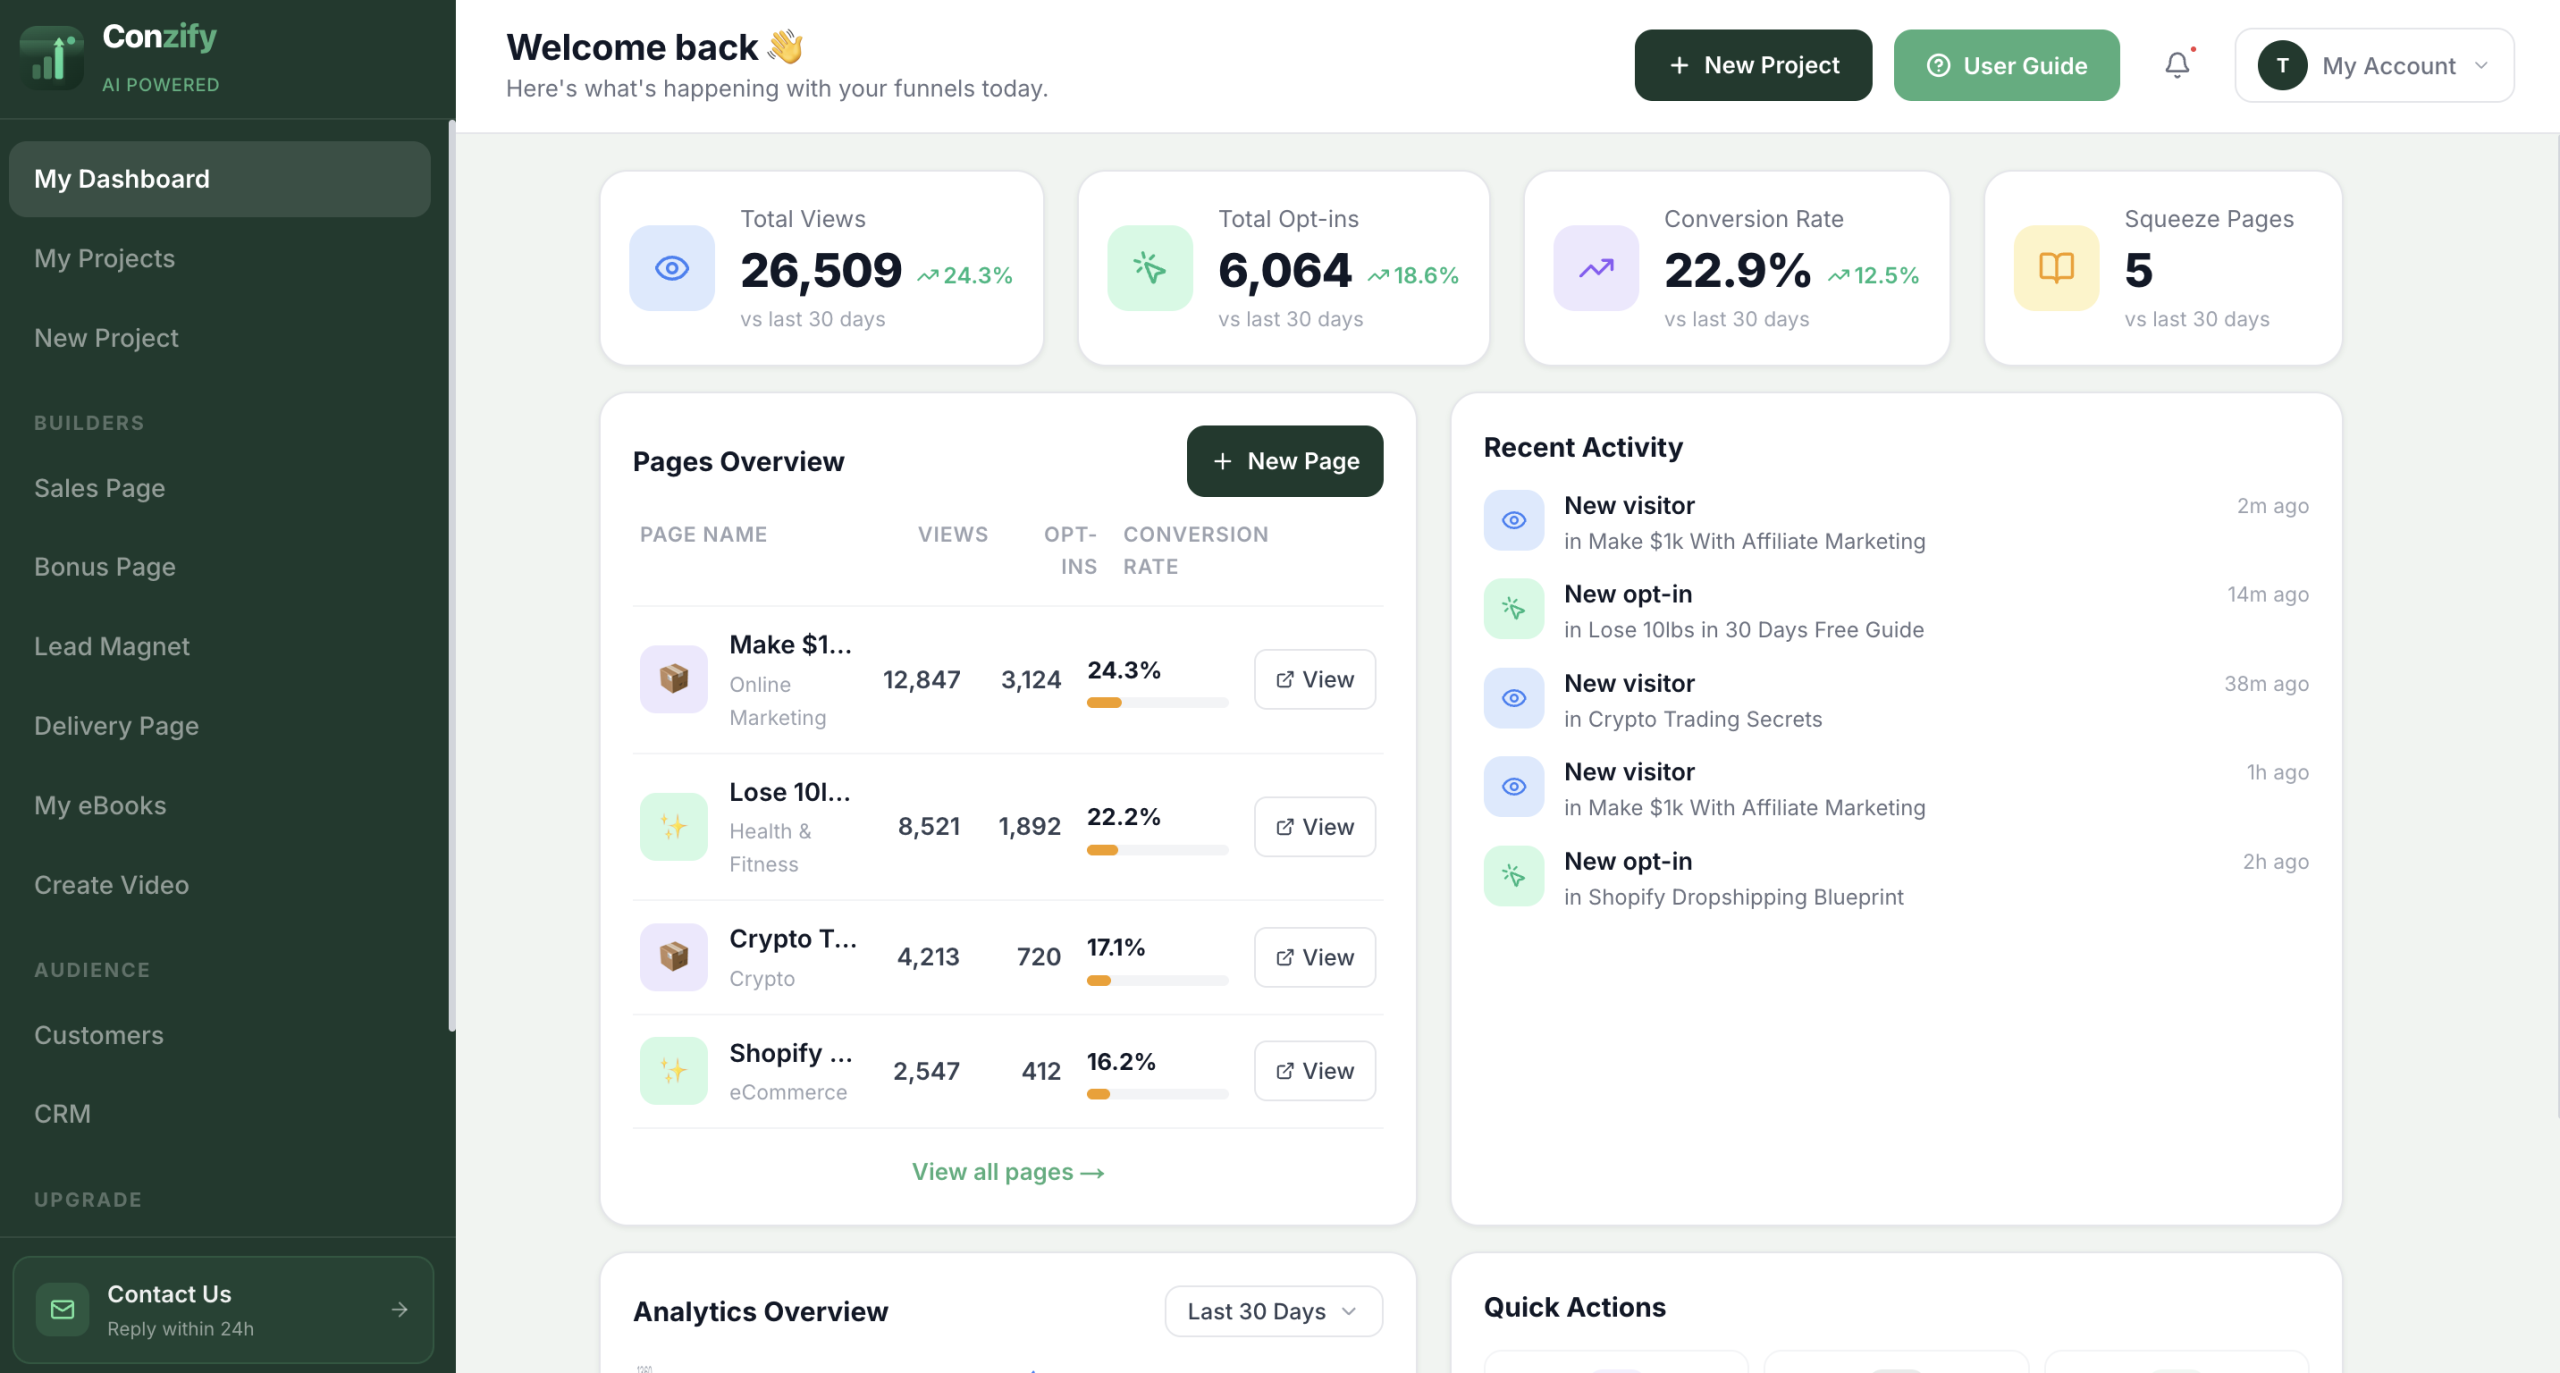View the Shopify page
This screenshot has height=1373, width=2560.
1314,1071
